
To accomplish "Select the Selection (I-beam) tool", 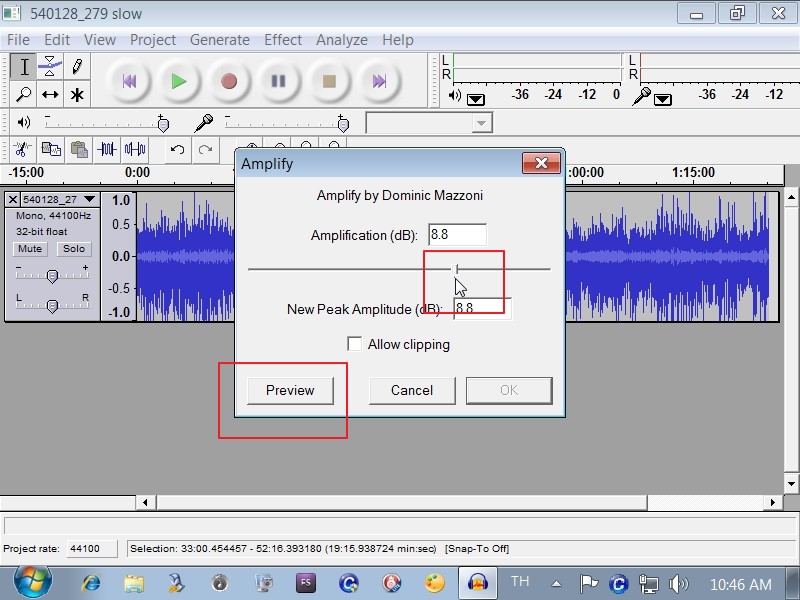I will pos(23,67).
